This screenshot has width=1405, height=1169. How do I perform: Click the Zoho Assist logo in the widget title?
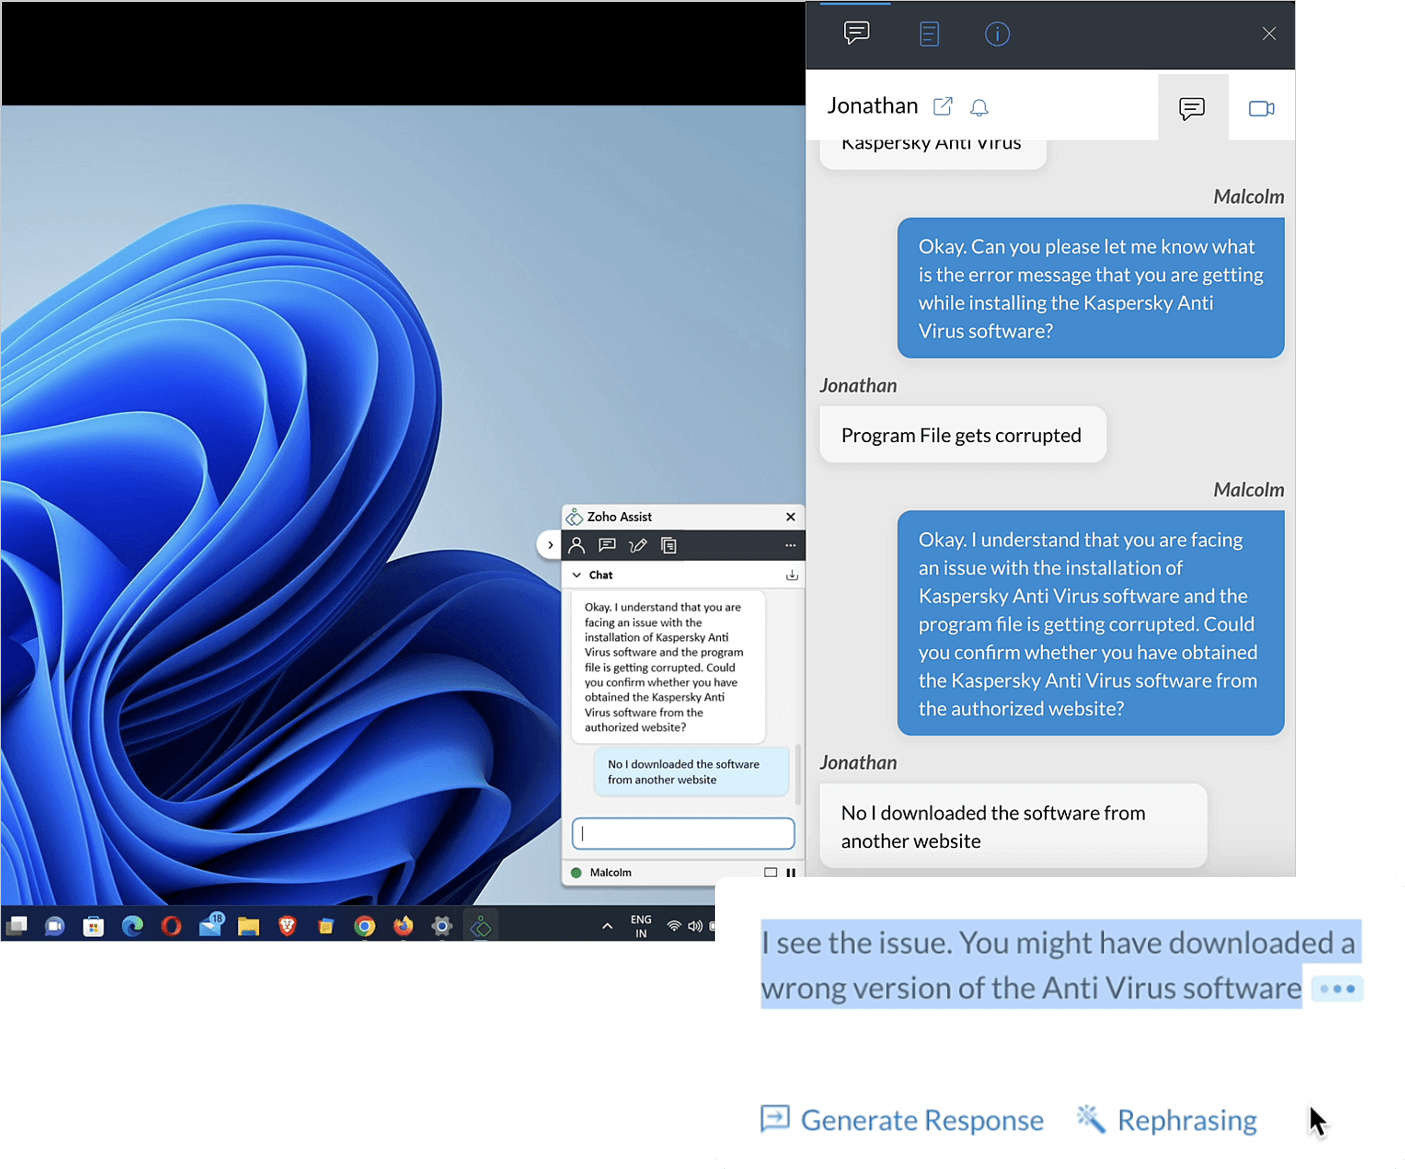[x=574, y=517]
